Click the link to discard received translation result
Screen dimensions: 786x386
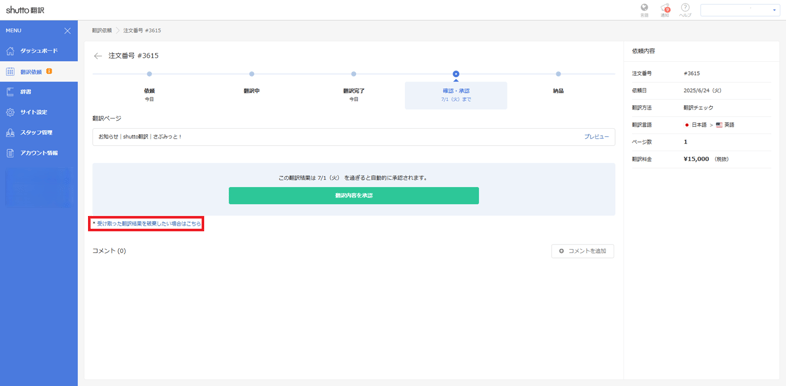149,224
